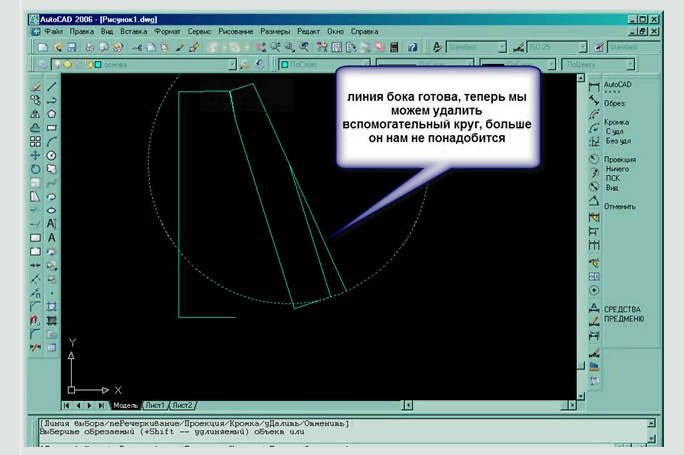This screenshot has width=684, height=455.
Task: Select the Line drawing tool
Action: click(52, 87)
